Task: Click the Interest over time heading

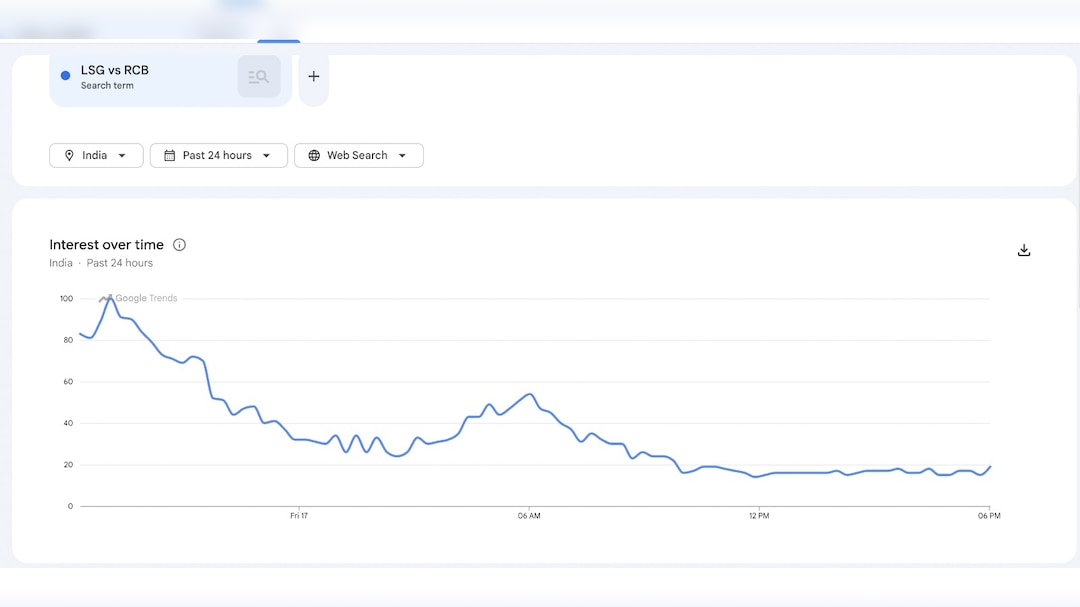Action: pyautogui.click(x=106, y=245)
